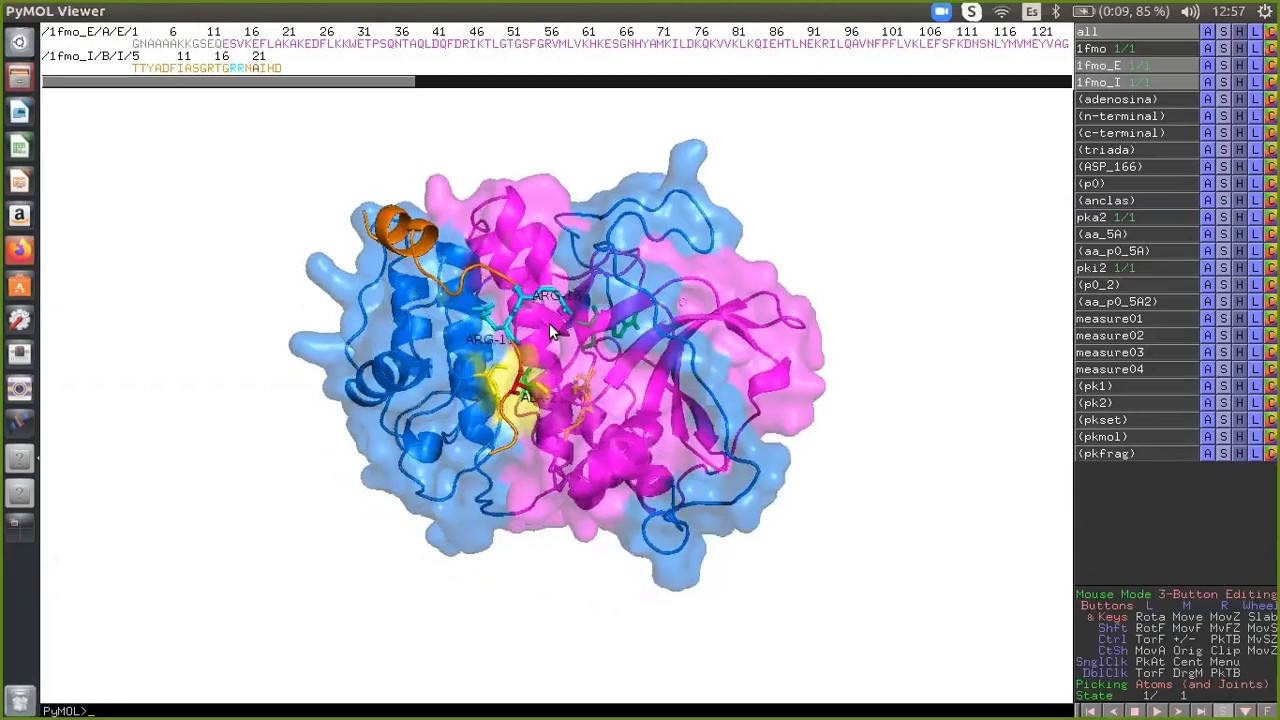Viewport: 1280px width, 720px height.
Task: Toggle (n-terminal) selection
Action: tap(1137, 116)
